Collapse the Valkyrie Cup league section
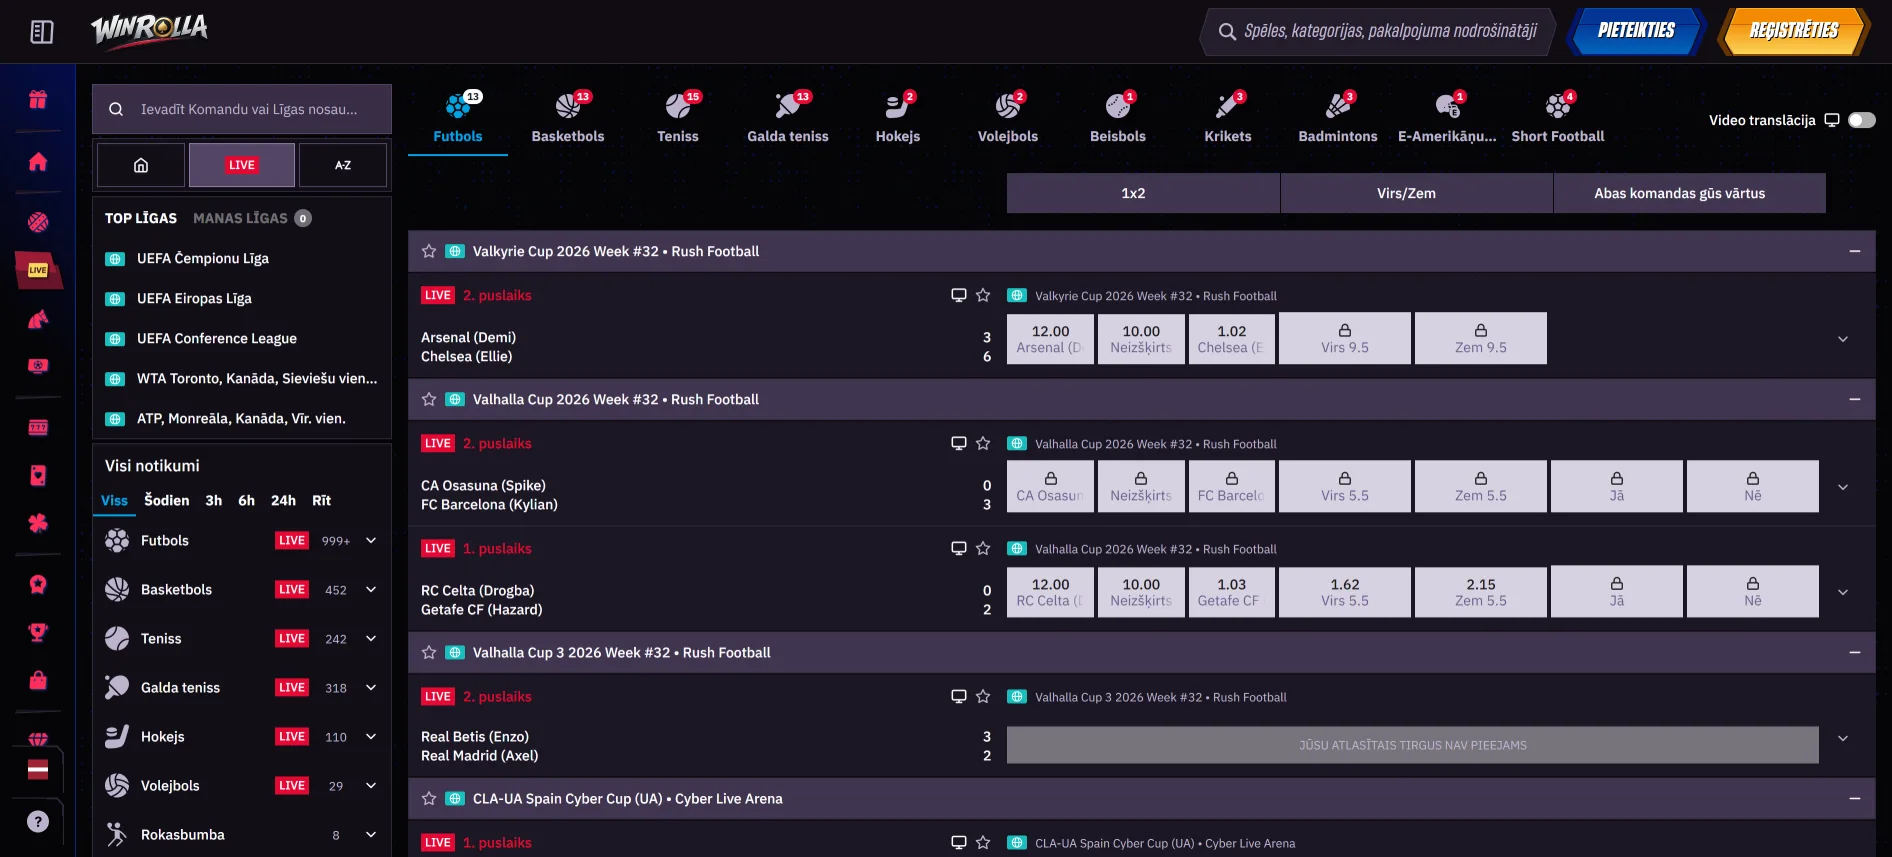Image resolution: width=1892 pixels, height=857 pixels. pos(1854,251)
